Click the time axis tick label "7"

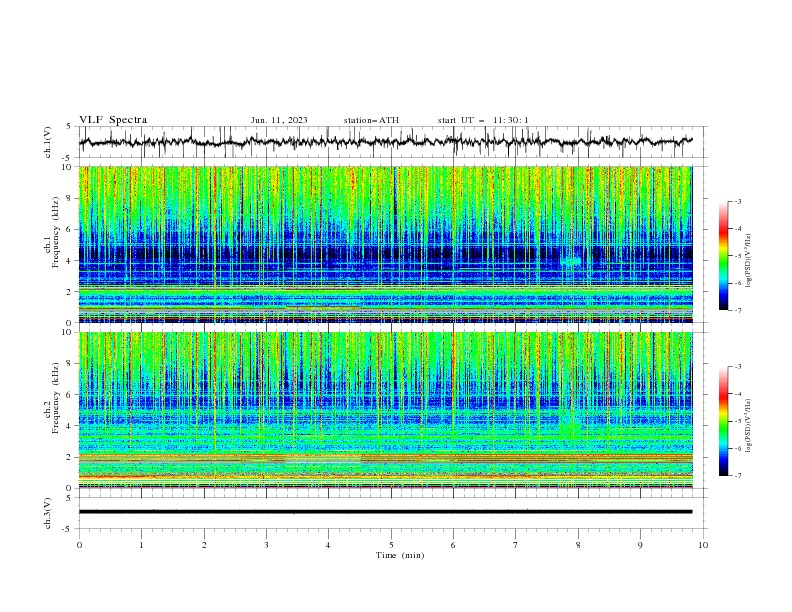click(x=516, y=545)
